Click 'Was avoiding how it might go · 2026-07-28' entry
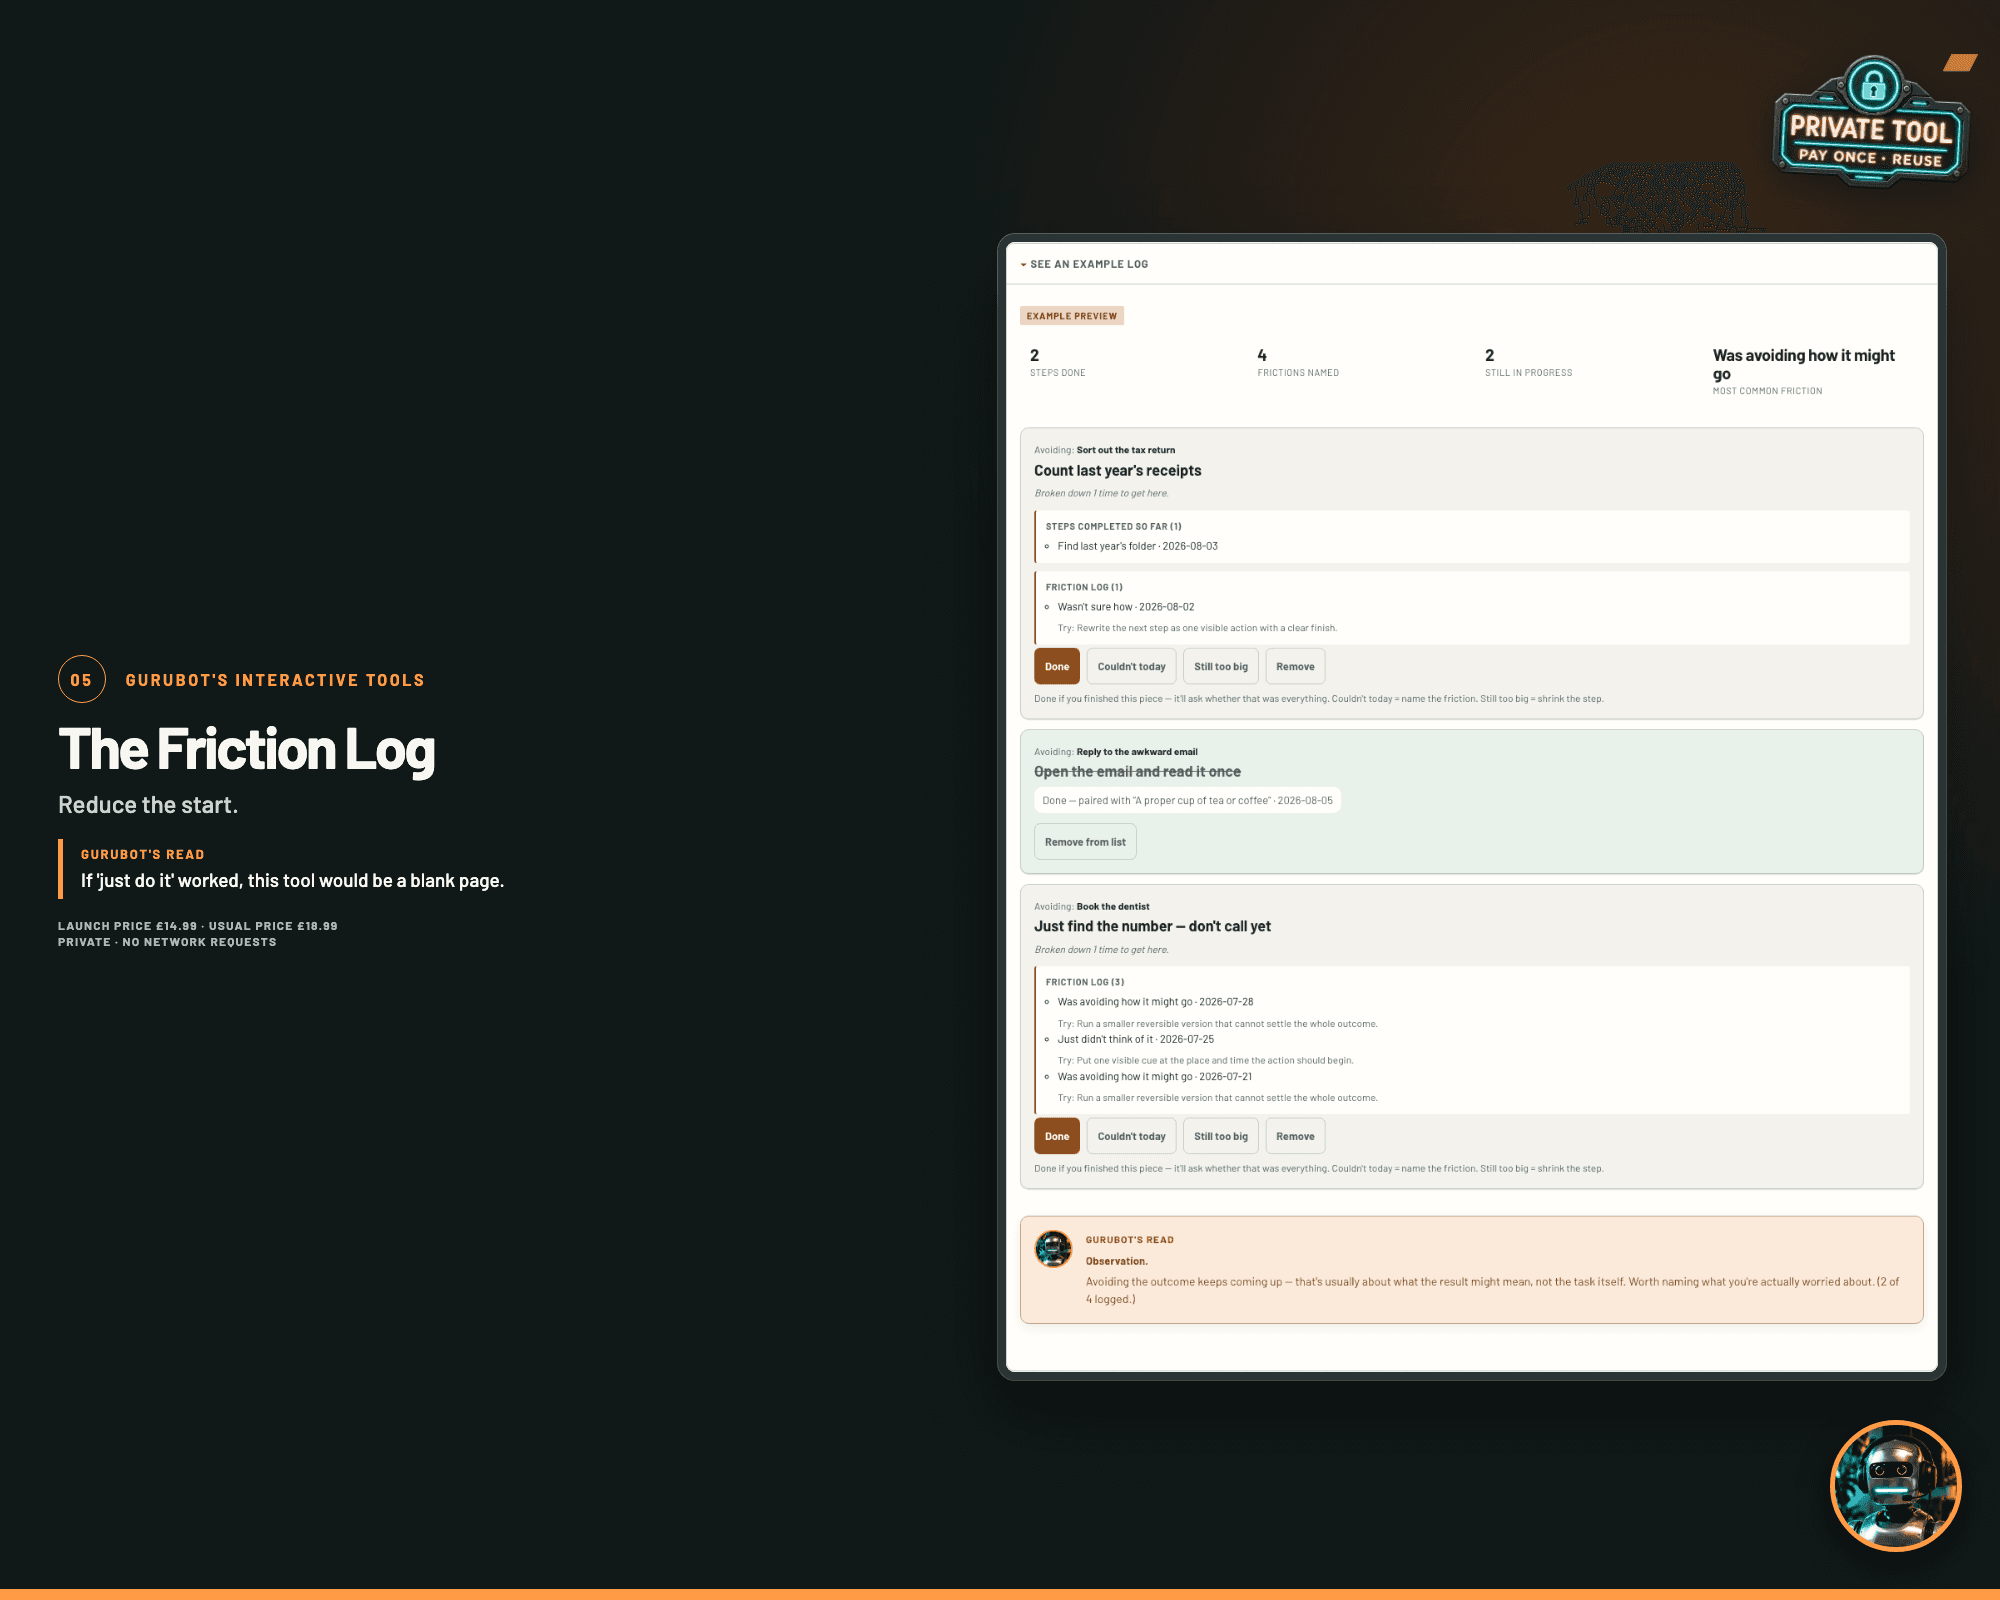 [1155, 1002]
